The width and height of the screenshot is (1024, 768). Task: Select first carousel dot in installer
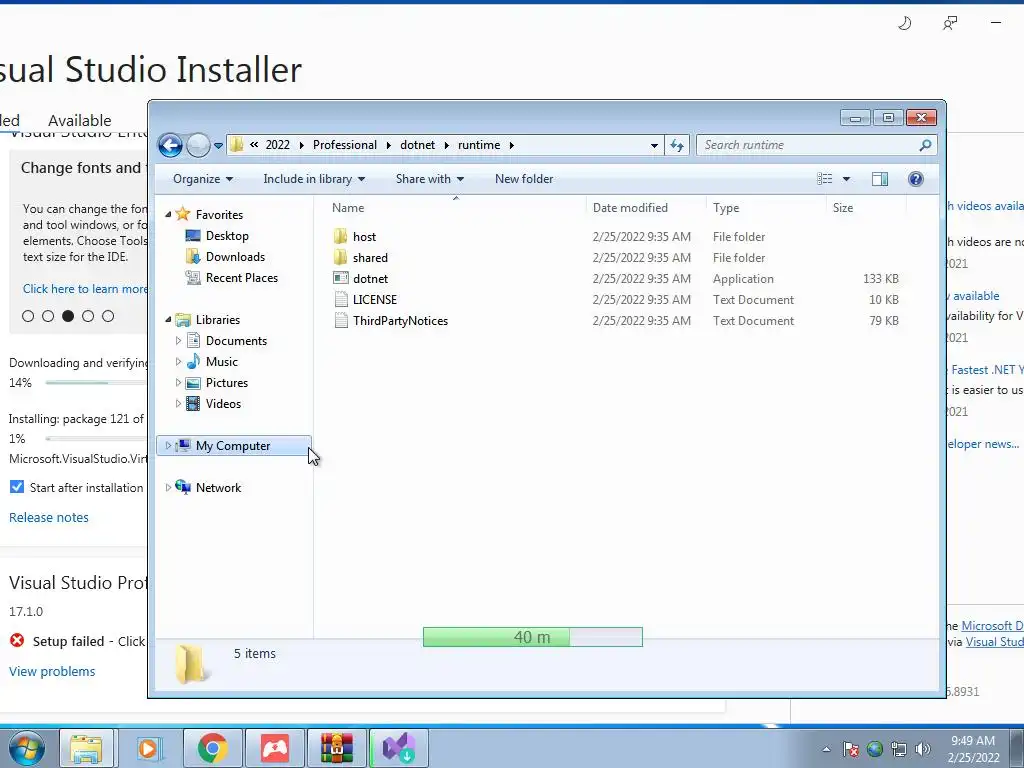point(27,316)
